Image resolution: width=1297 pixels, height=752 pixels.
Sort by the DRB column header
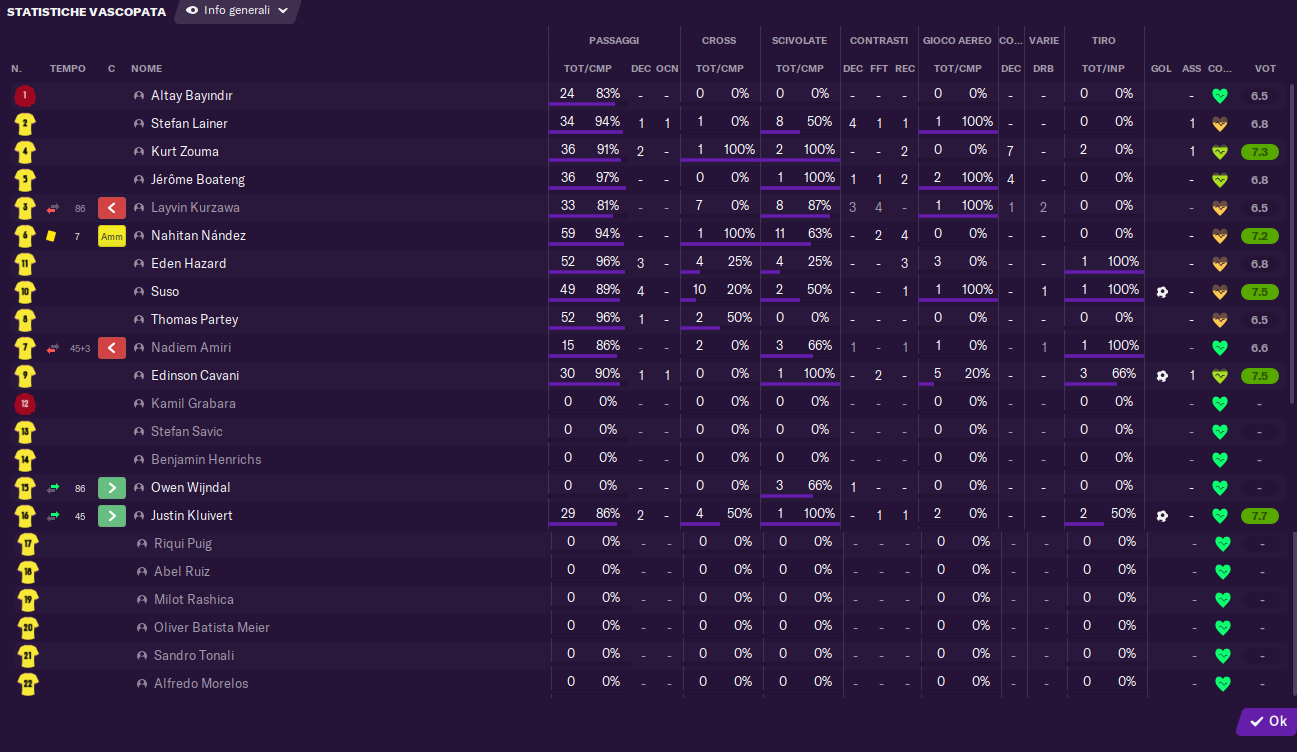(x=1043, y=69)
